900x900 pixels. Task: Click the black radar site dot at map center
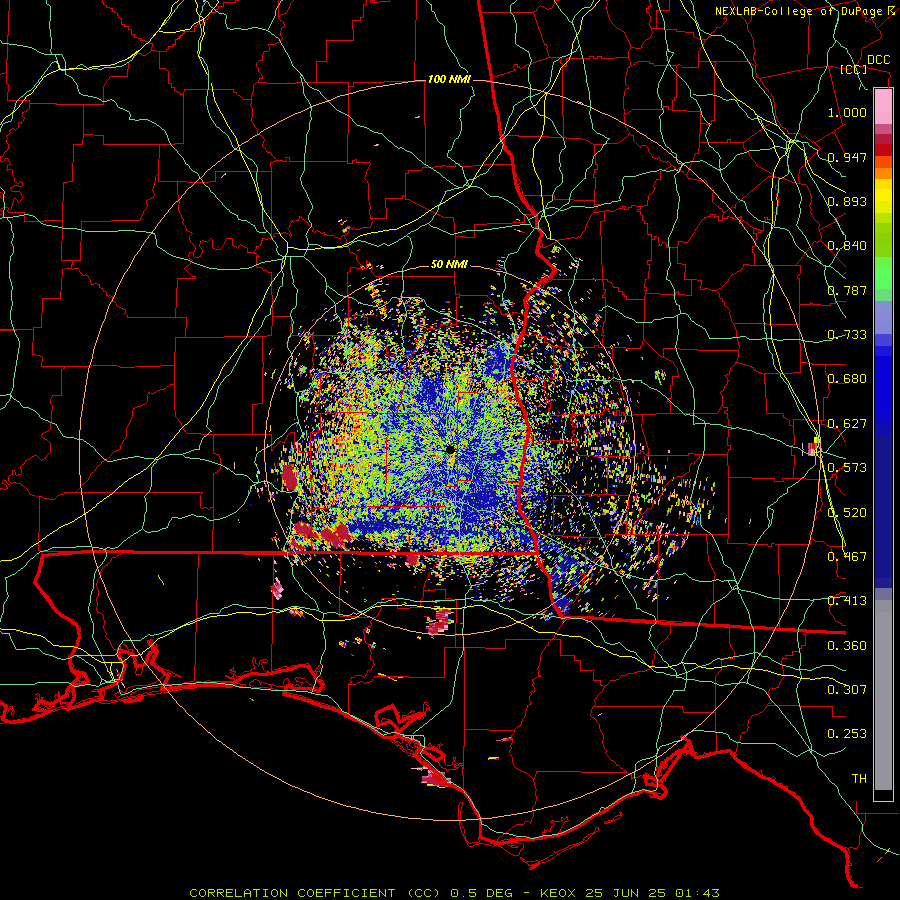(451, 449)
